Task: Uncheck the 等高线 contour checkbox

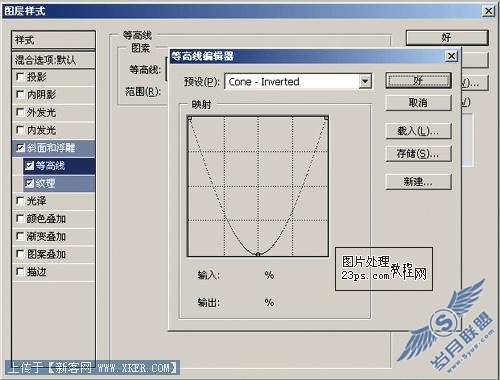Action: (29, 166)
